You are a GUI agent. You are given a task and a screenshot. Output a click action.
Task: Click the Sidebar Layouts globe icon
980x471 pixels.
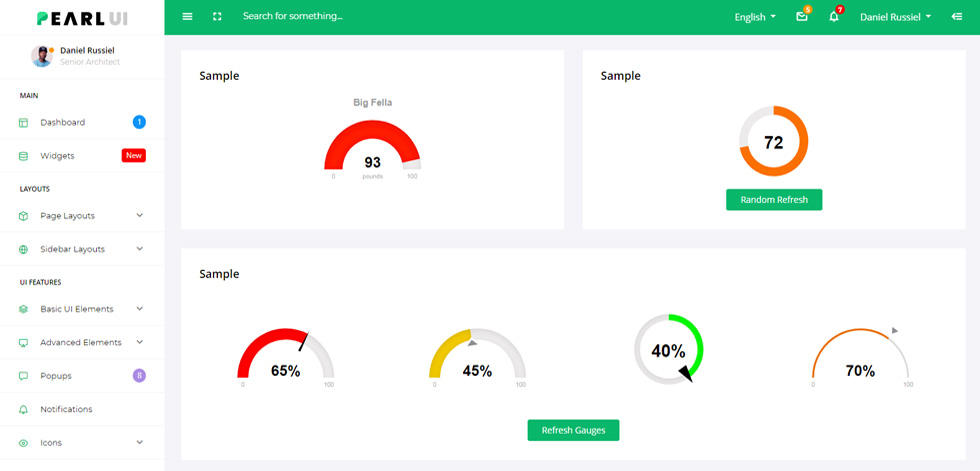tap(24, 249)
